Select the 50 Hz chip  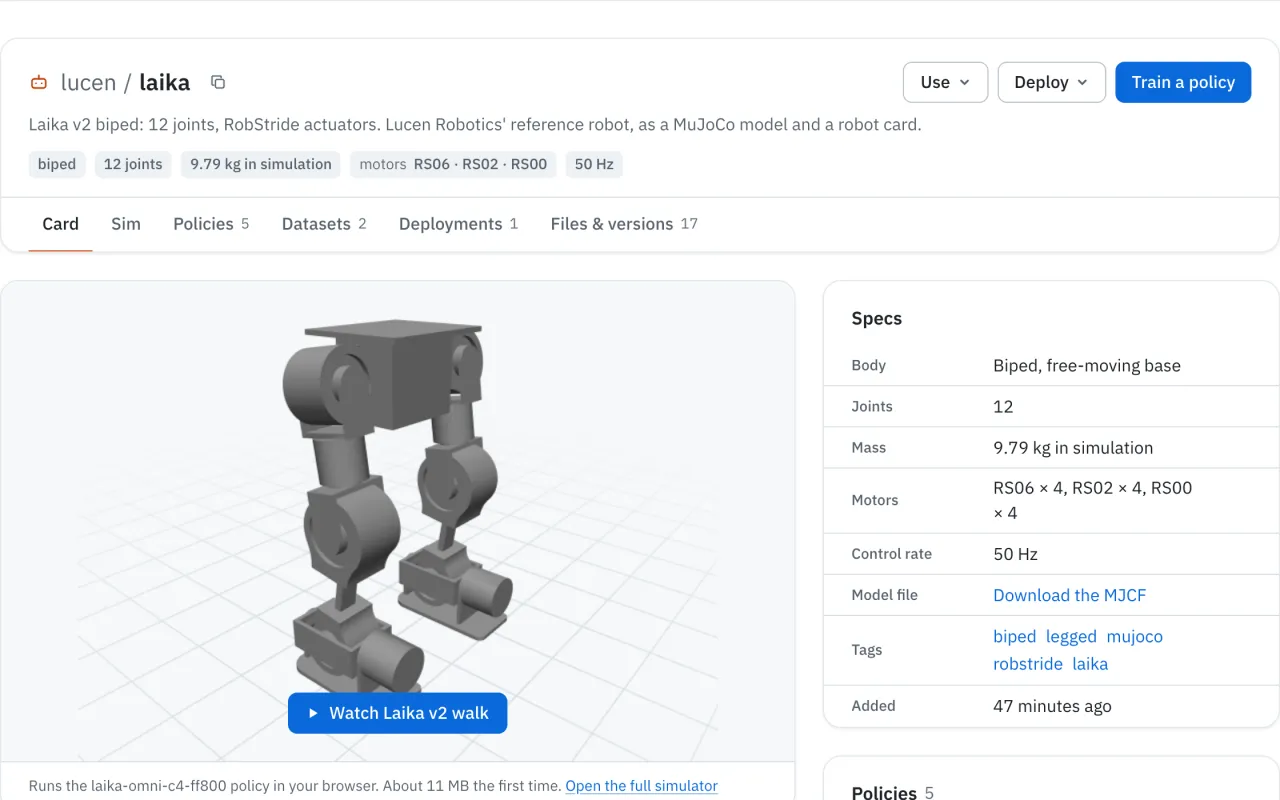click(x=594, y=164)
